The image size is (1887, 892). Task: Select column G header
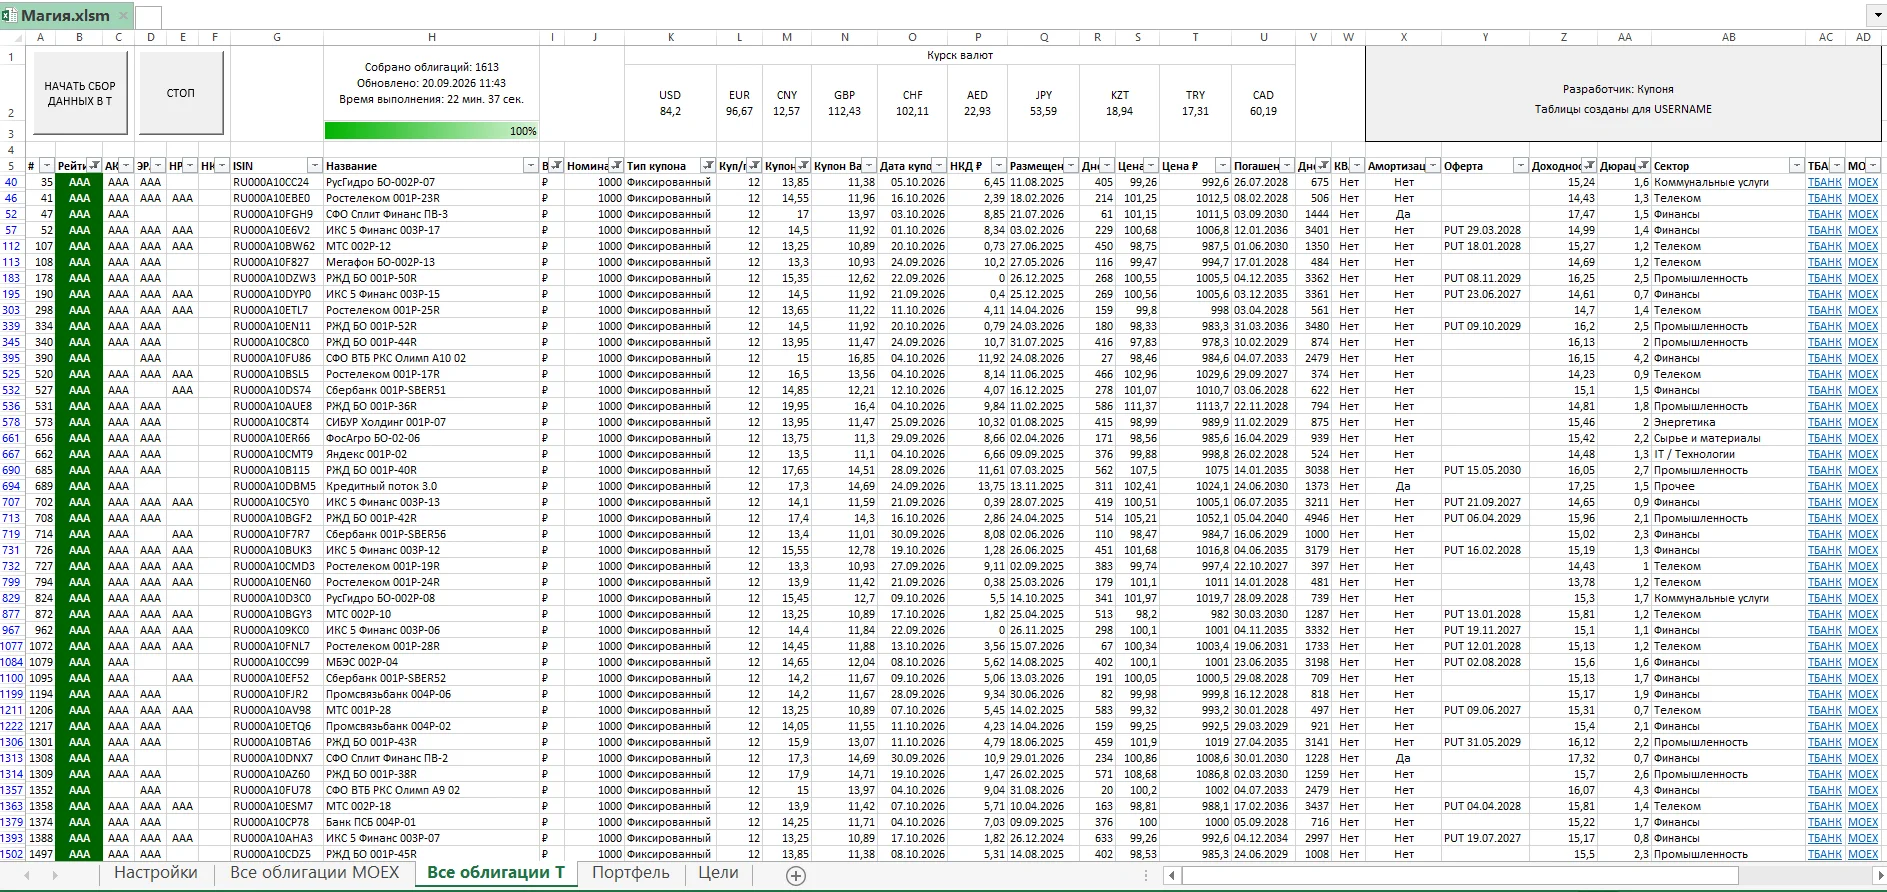point(276,37)
